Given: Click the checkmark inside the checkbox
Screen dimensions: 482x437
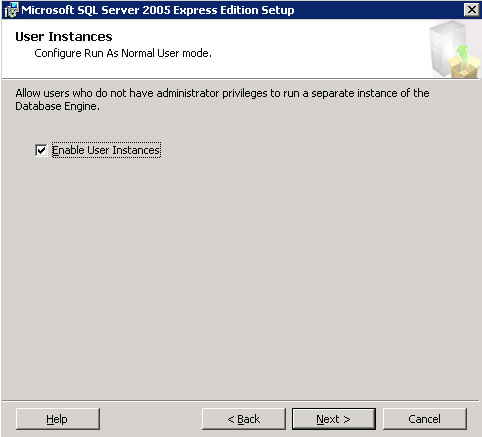Looking at the screenshot, I should [41, 150].
